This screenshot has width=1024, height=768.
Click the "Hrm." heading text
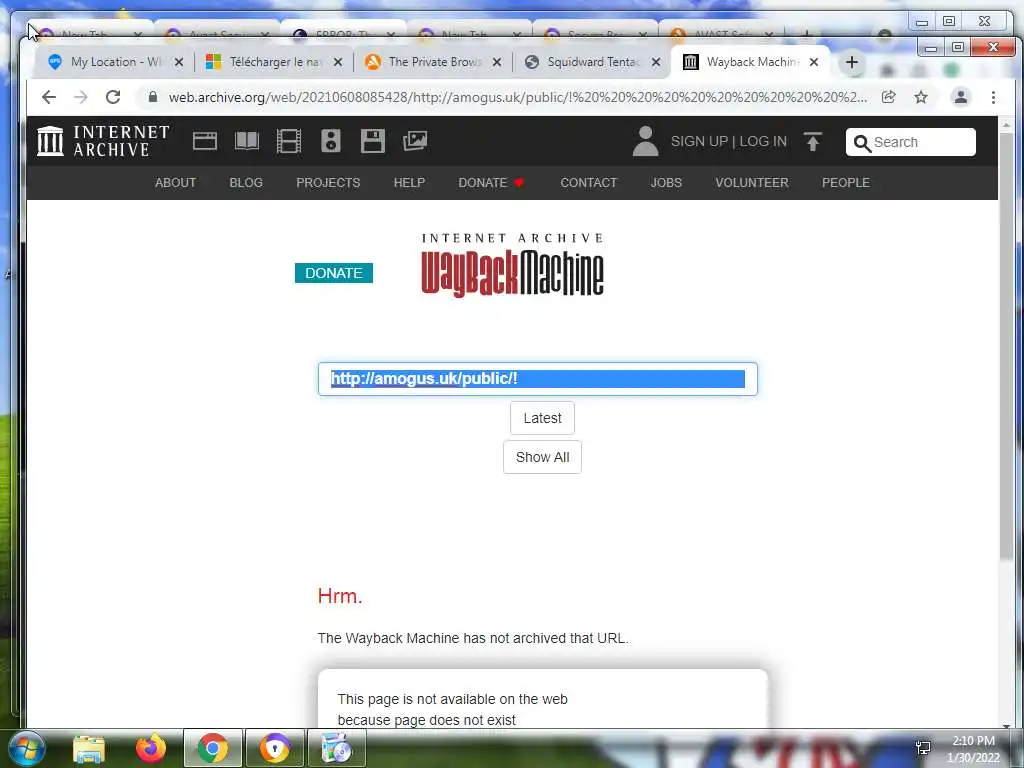point(340,596)
